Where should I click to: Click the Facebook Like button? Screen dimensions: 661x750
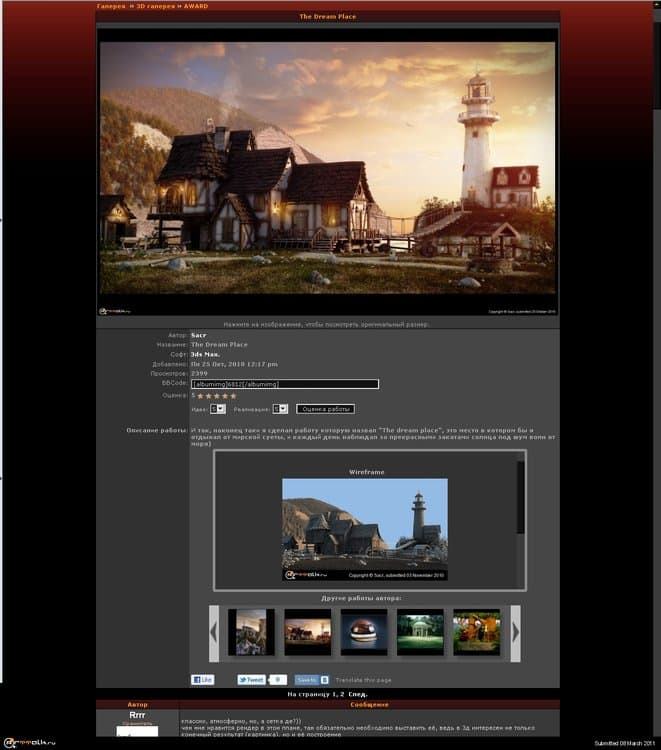tap(203, 679)
